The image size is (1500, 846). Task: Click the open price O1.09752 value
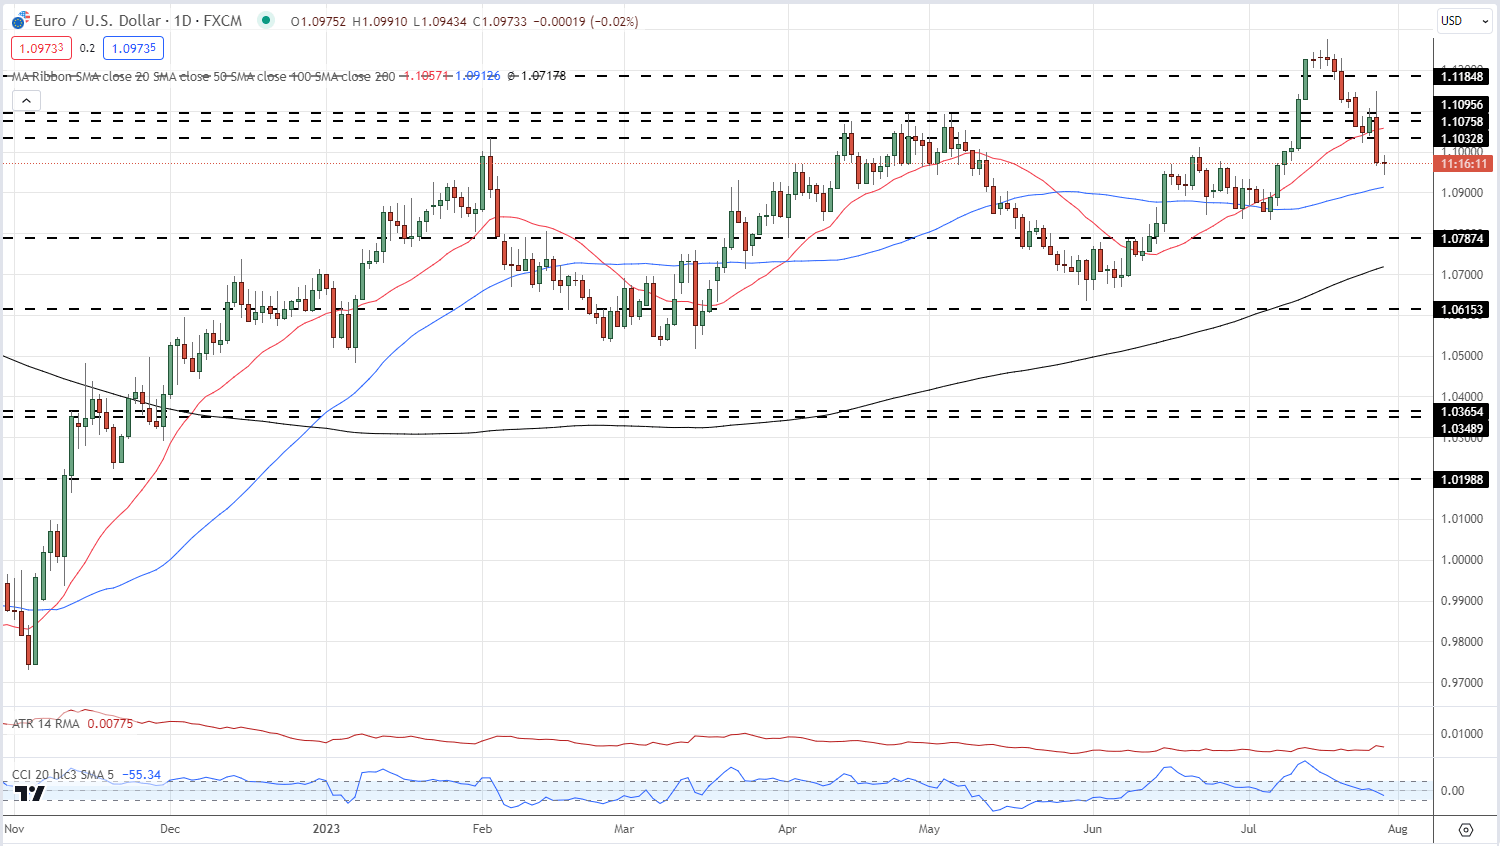(x=319, y=21)
